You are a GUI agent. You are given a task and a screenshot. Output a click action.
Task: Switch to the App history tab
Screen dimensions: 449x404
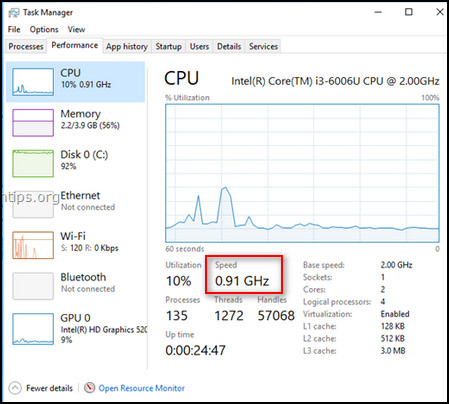pos(127,46)
